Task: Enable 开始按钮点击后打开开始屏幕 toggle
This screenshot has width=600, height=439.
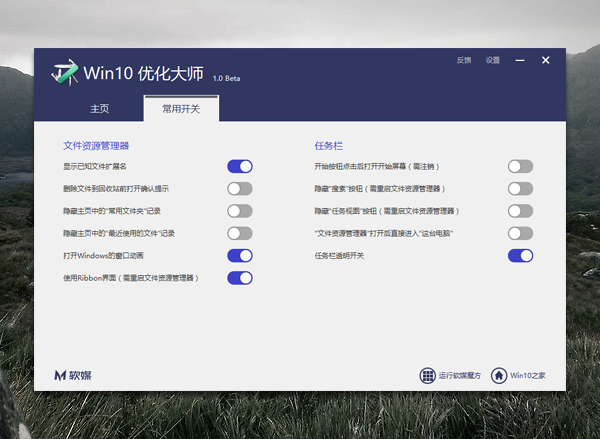Action: pyautogui.click(x=520, y=166)
